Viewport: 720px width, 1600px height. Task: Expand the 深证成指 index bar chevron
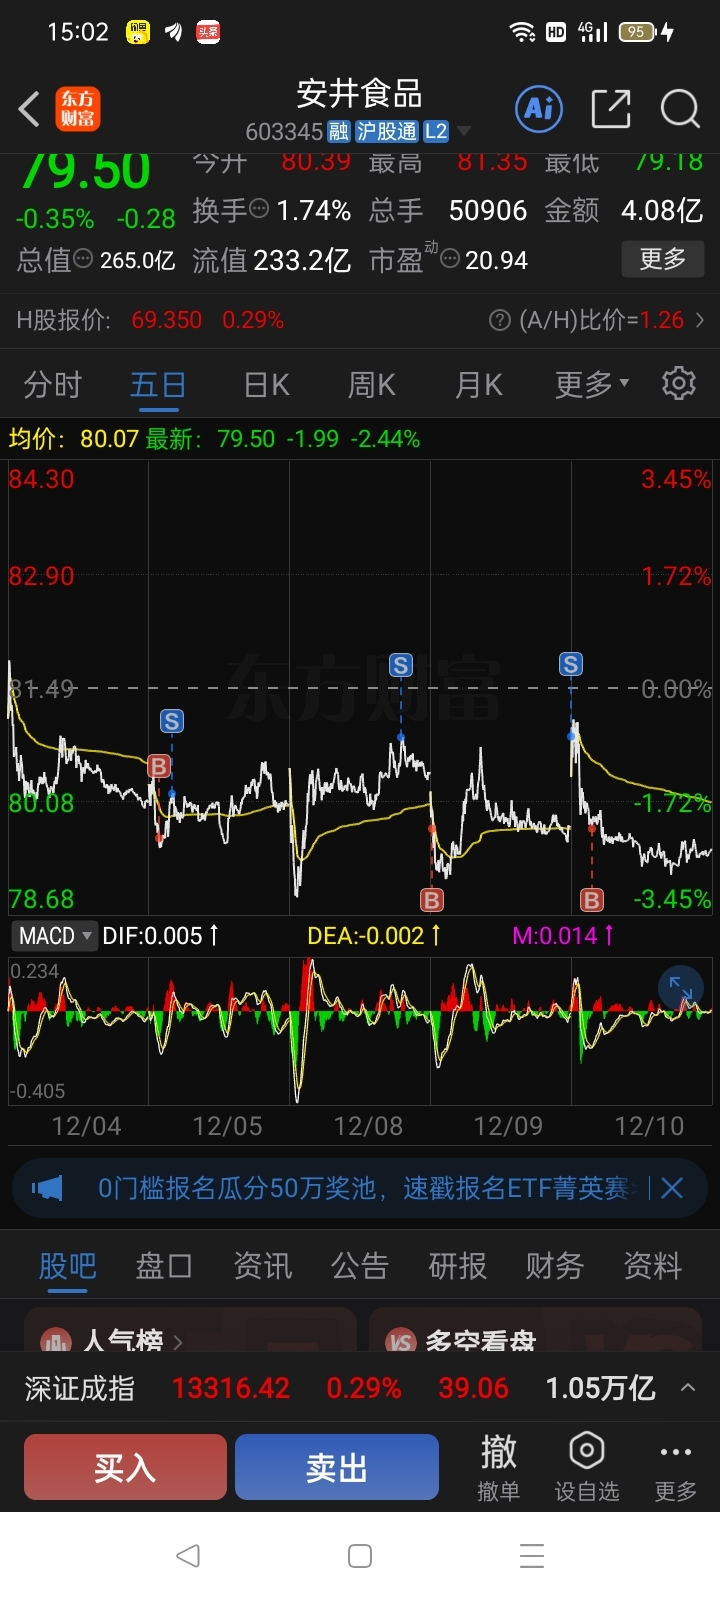point(688,1387)
